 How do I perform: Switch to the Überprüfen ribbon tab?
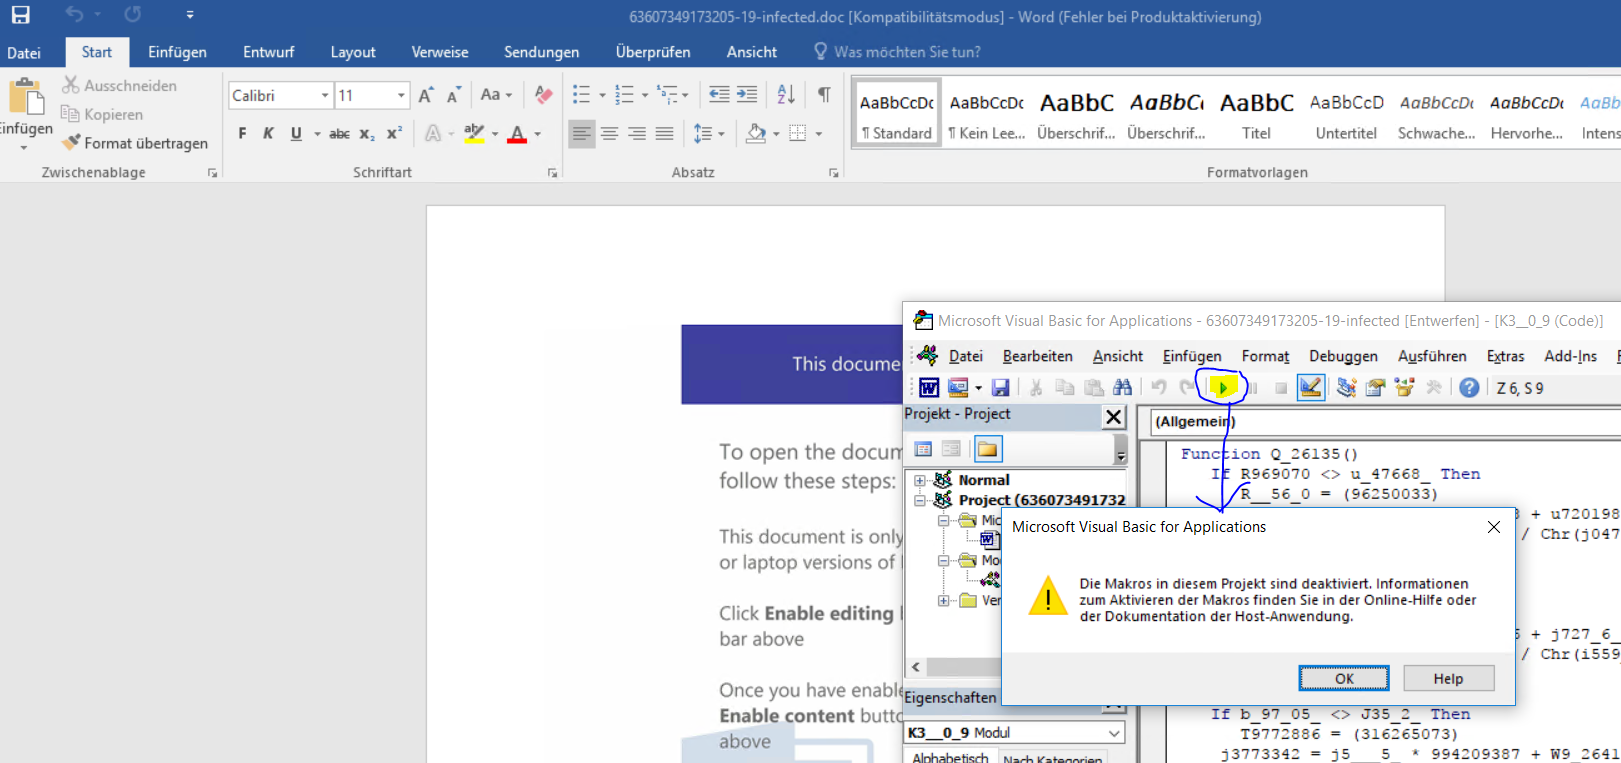[653, 52]
